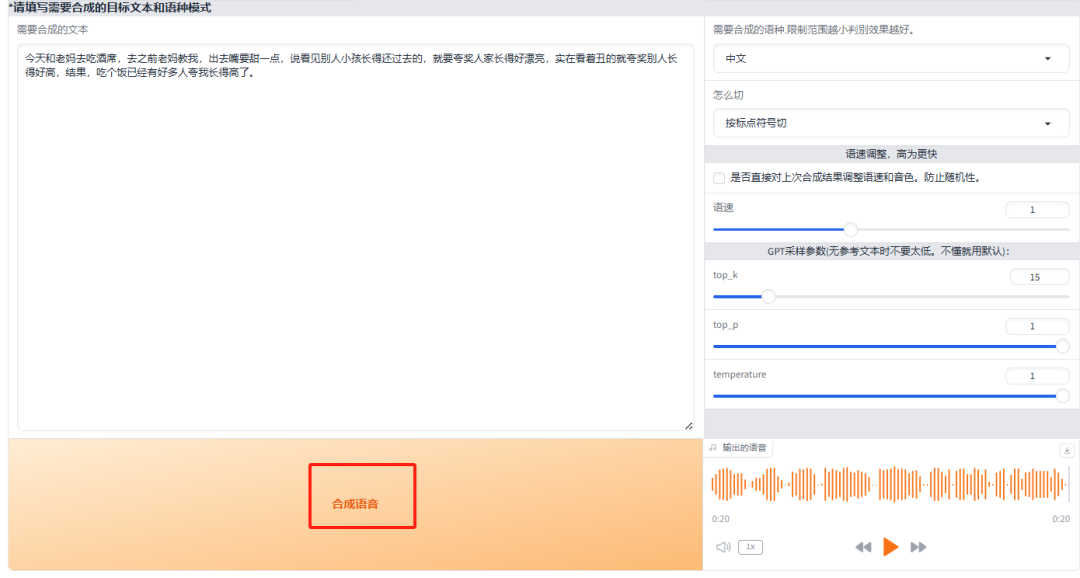
Task: Open the 按标点符号切 split method dropdown
Action: coord(891,123)
